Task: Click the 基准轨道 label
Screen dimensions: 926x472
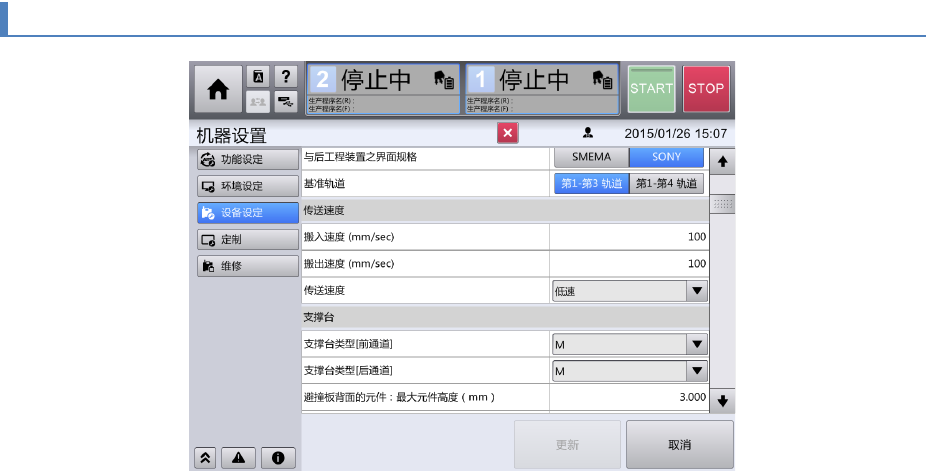Action: 324,184
